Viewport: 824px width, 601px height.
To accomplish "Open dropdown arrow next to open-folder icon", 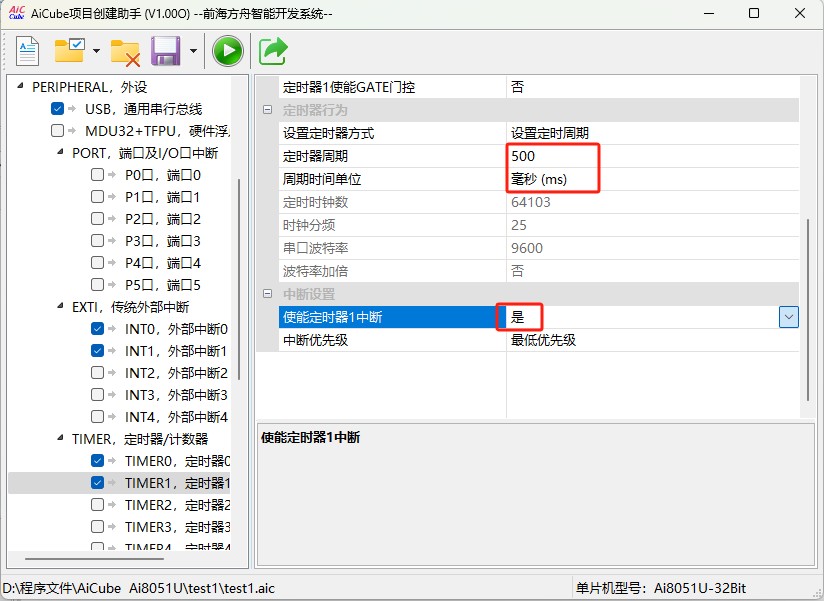I will [96, 51].
